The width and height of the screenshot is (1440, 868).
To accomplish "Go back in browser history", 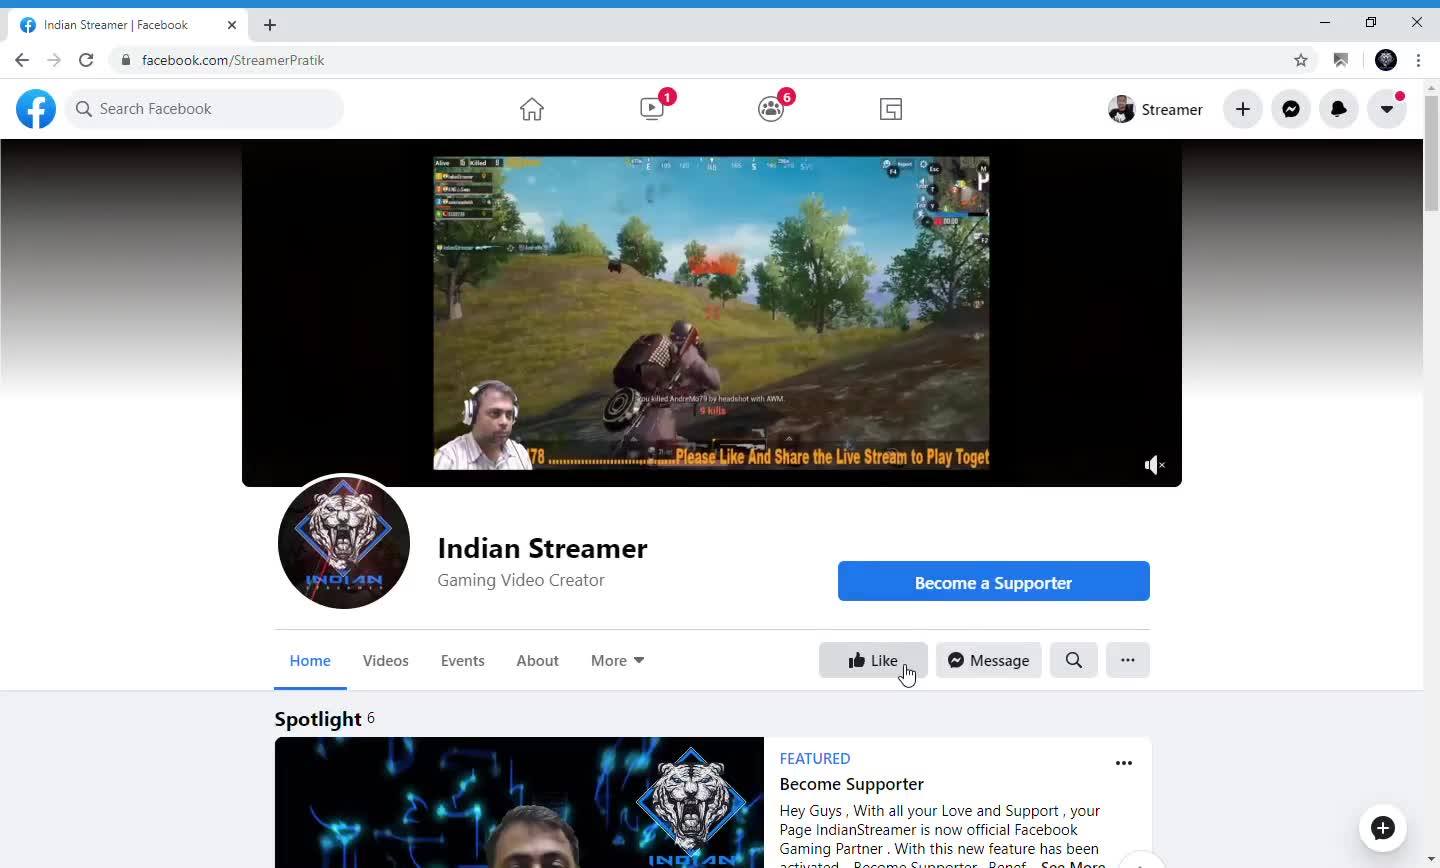I will (22, 60).
